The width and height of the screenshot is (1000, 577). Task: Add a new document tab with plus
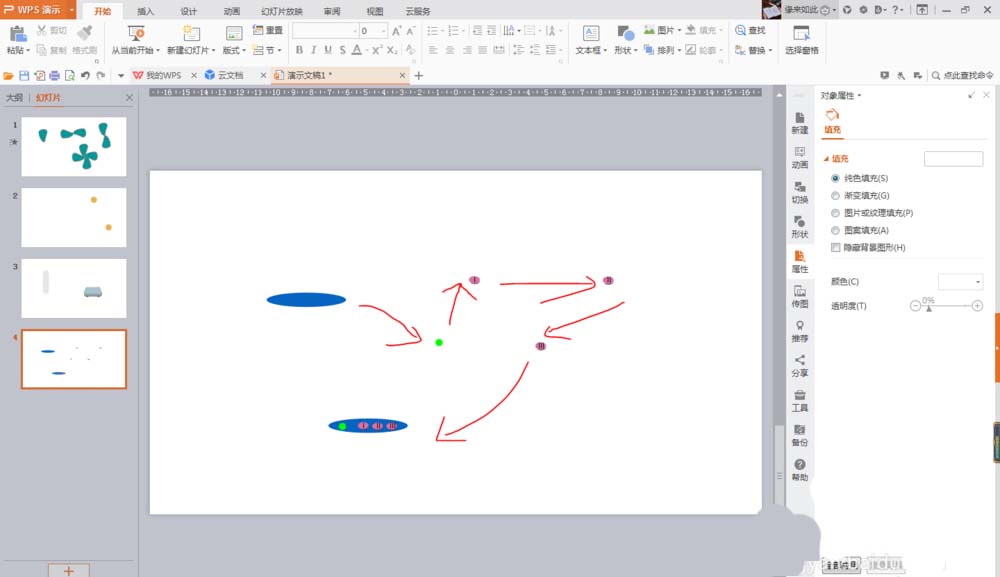419,75
